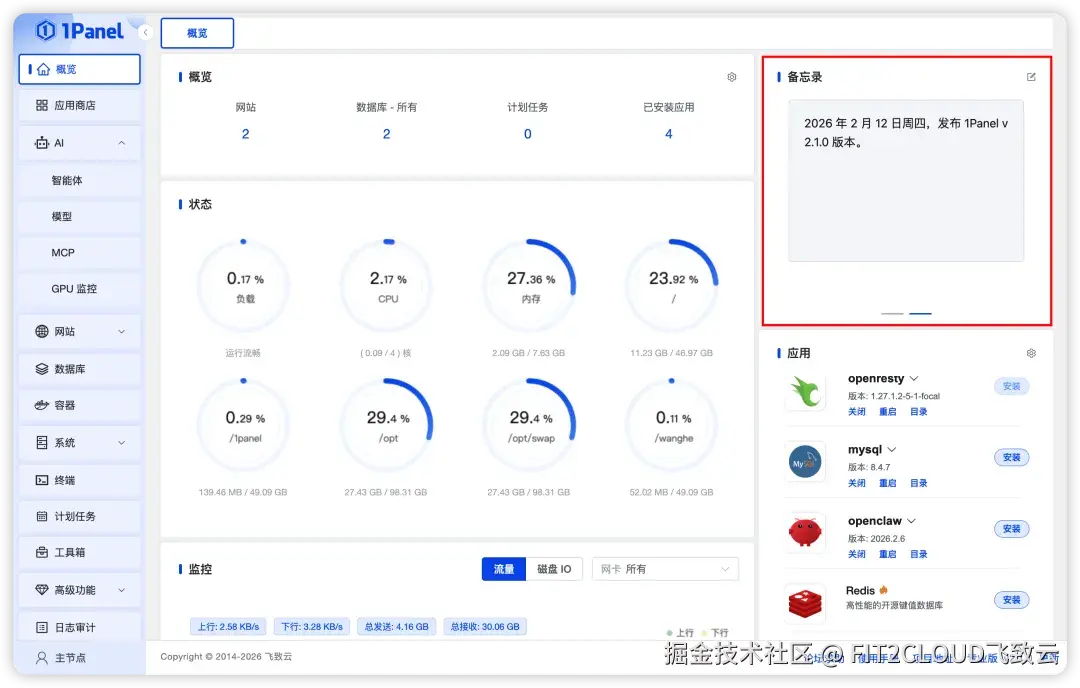This screenshot has width=1080, height=688.
Task: Open the 工具箱 toolbox entry
Action: point(79,552)
